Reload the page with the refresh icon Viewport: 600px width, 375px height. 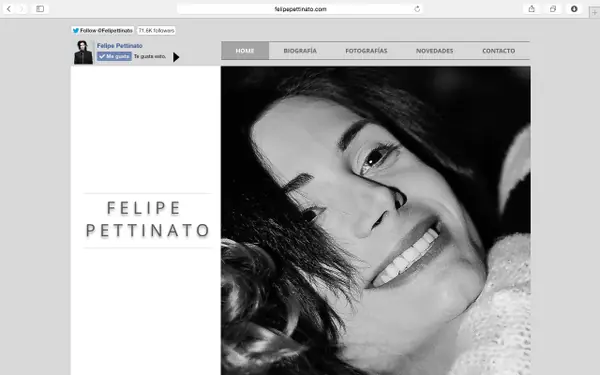pyautogui.click(x=417, y=9)
